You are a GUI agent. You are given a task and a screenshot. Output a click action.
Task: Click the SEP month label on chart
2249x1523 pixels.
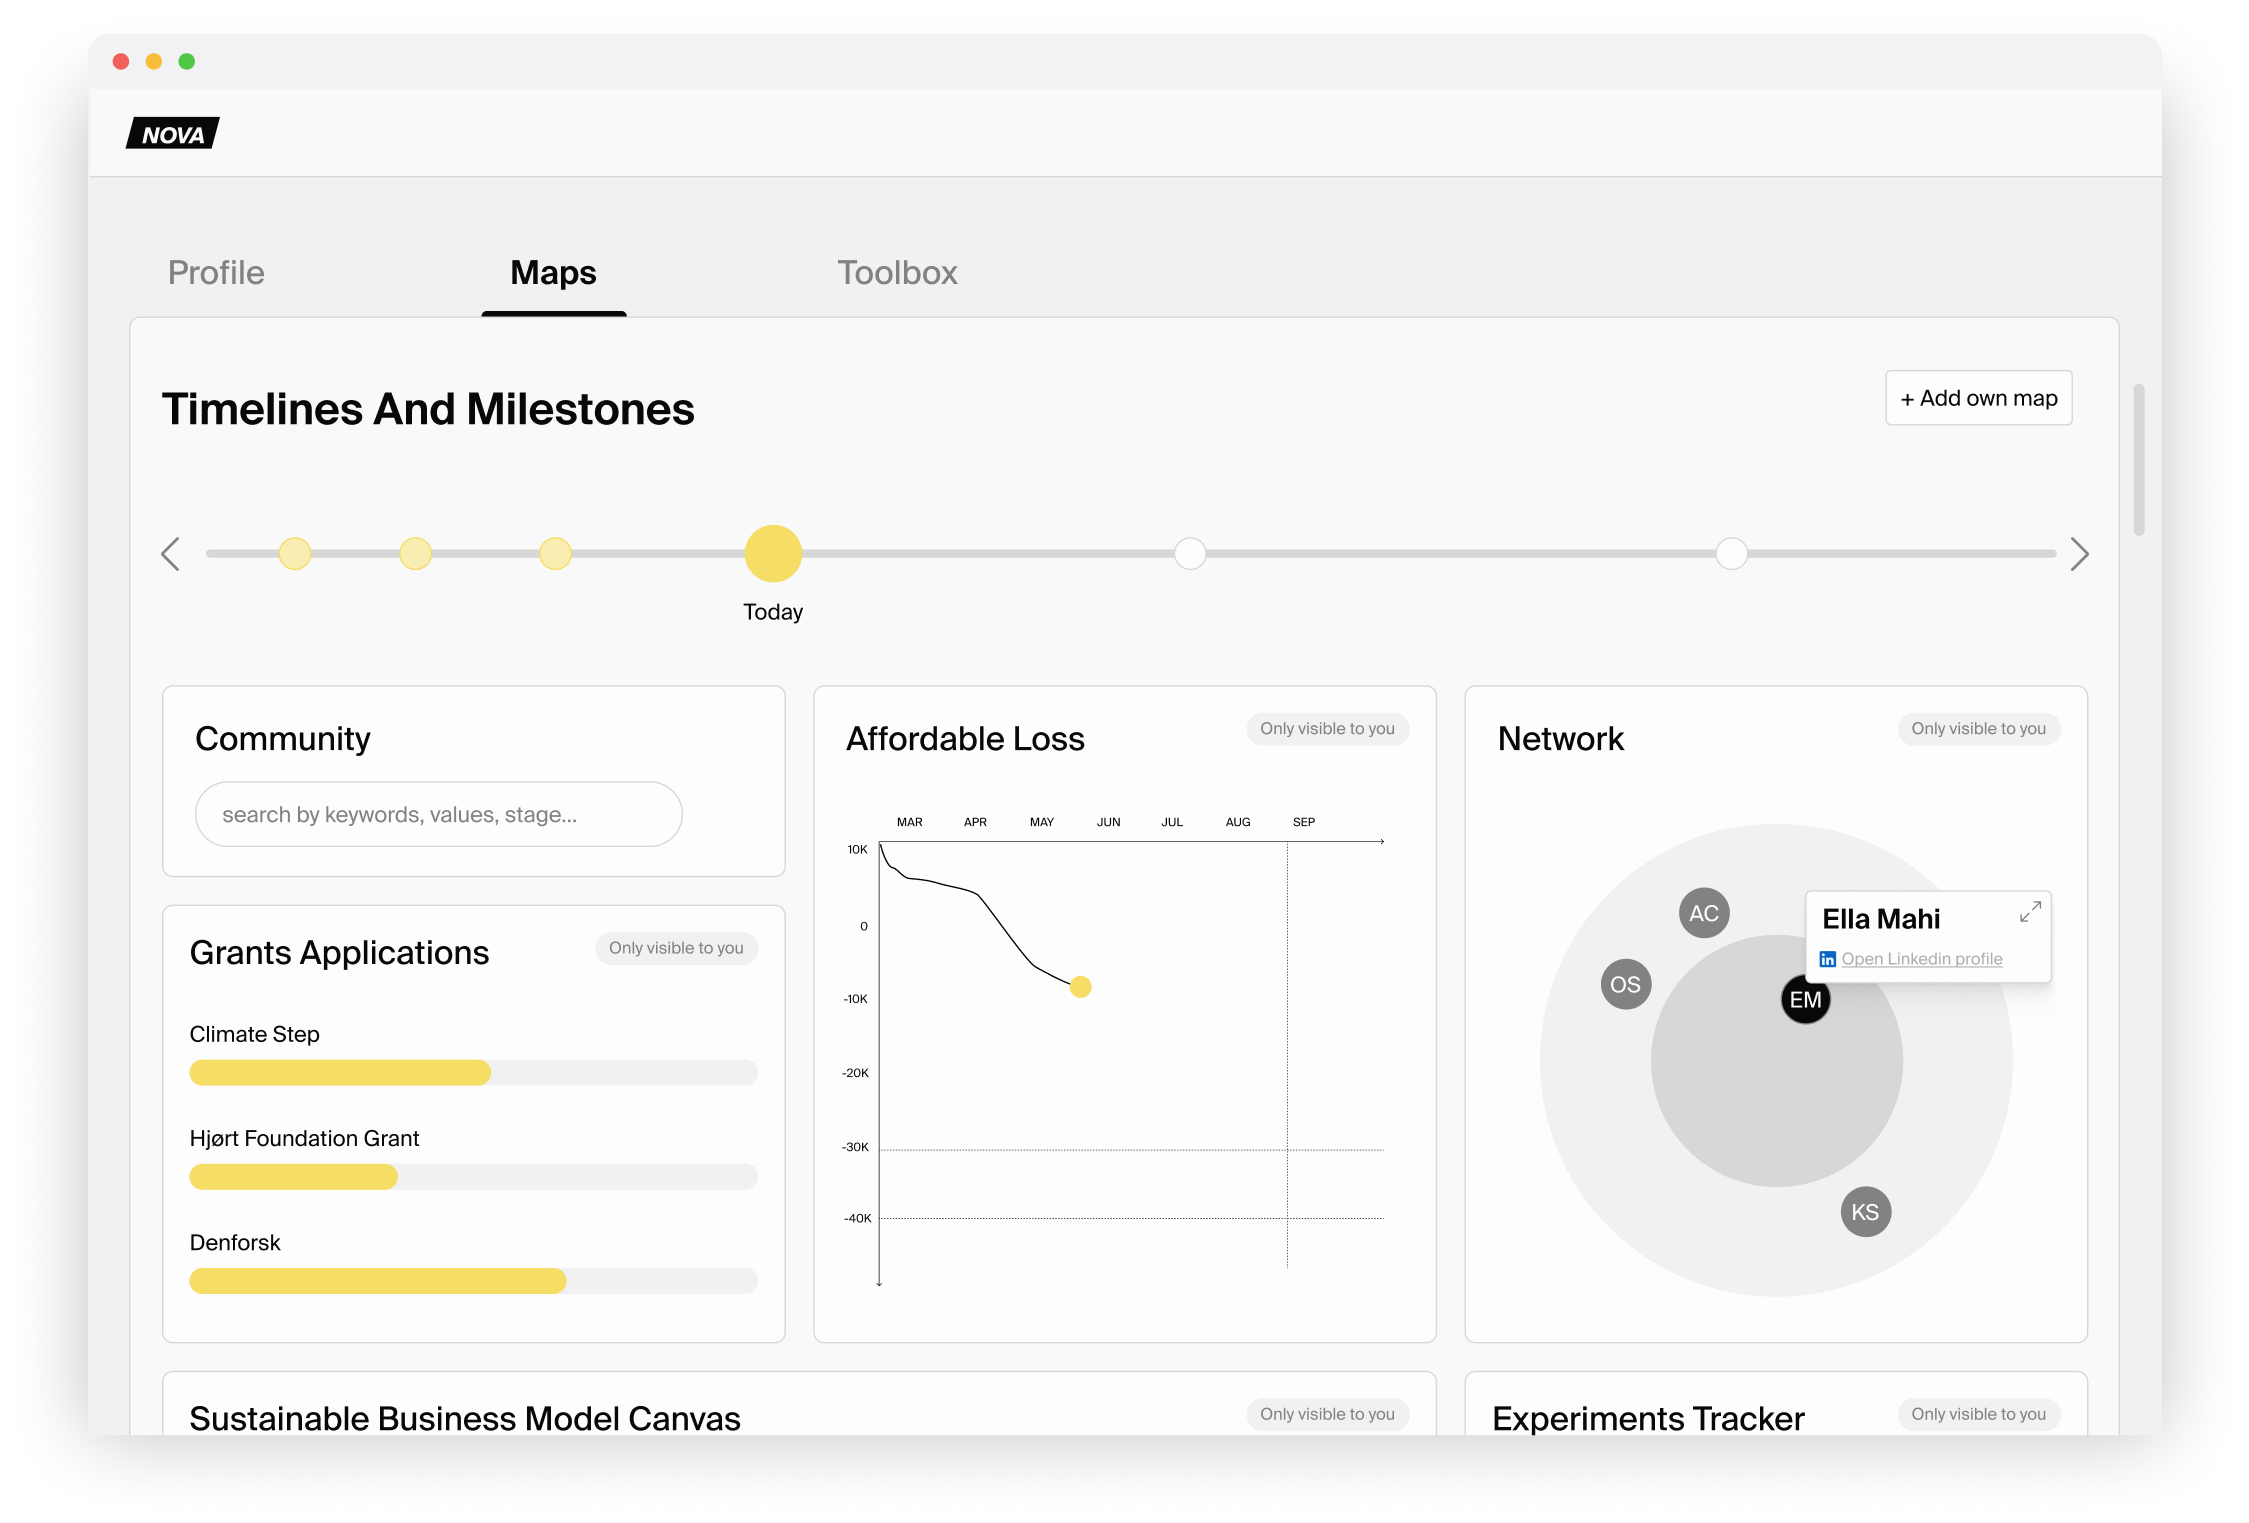tap(1303, 821)
